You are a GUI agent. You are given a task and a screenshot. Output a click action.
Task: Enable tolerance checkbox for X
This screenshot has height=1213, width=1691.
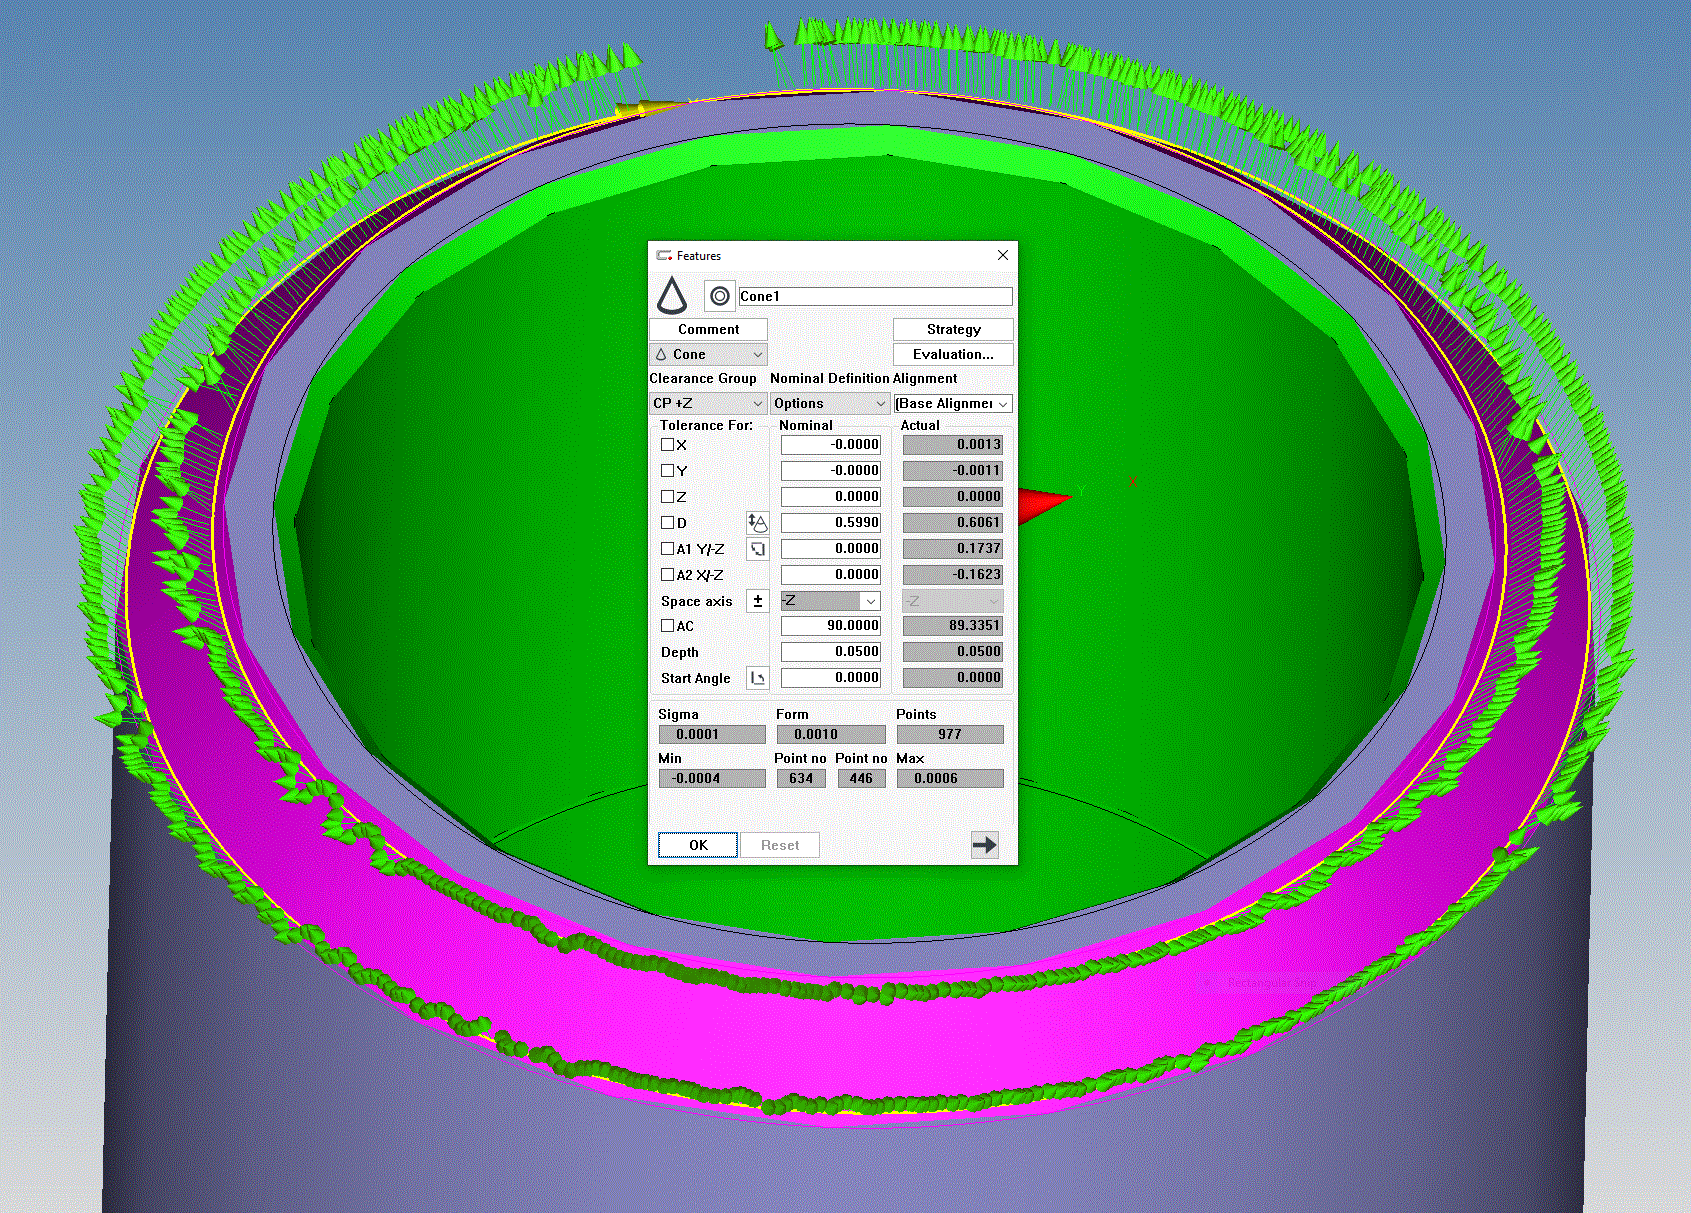click(667, 445)
